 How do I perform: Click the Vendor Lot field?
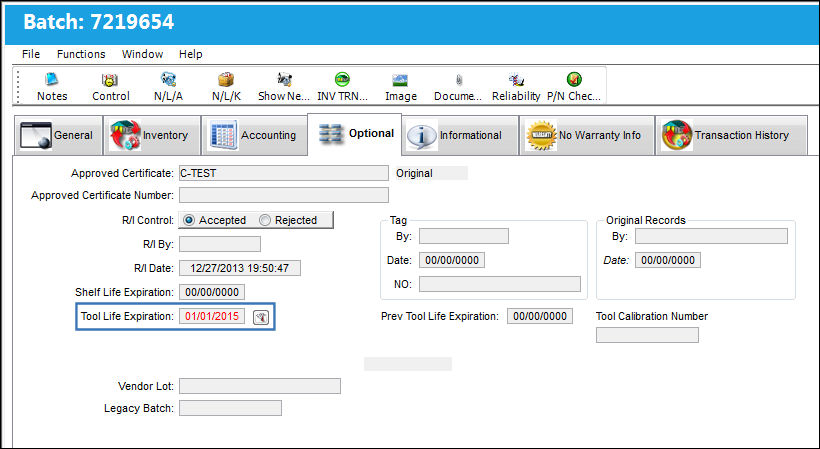click(x=260, y=386)
